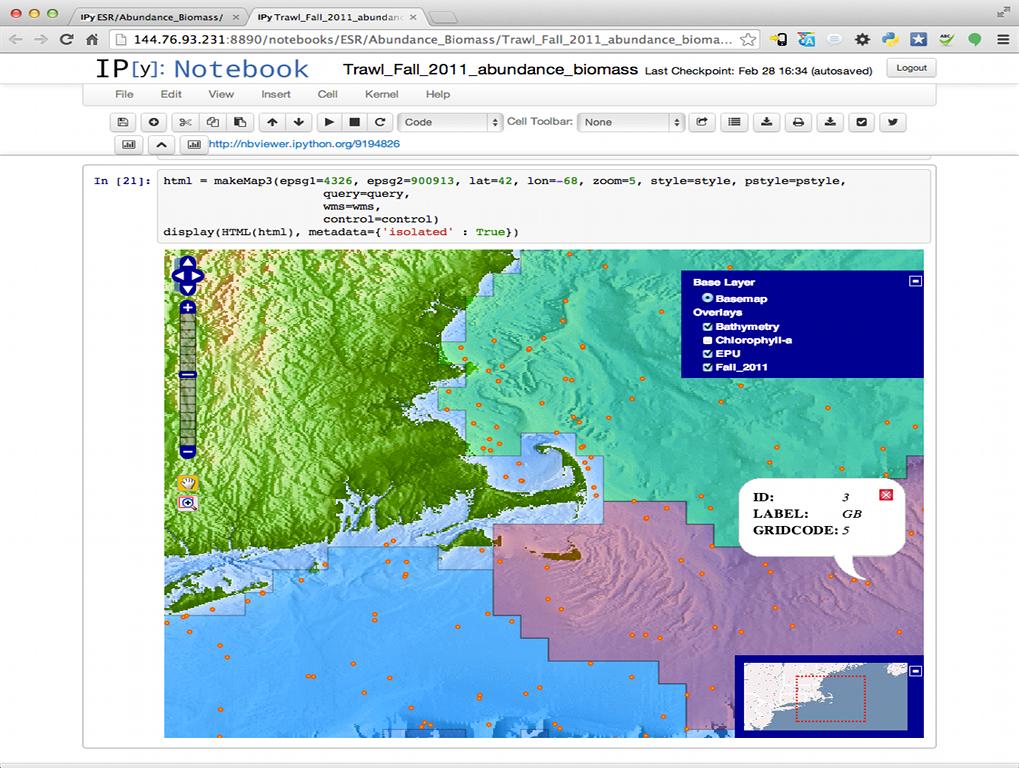Zoom in the map with the plus button
Image resolution: width=1019 pixels, height=768 pixels.
(187, 307)
